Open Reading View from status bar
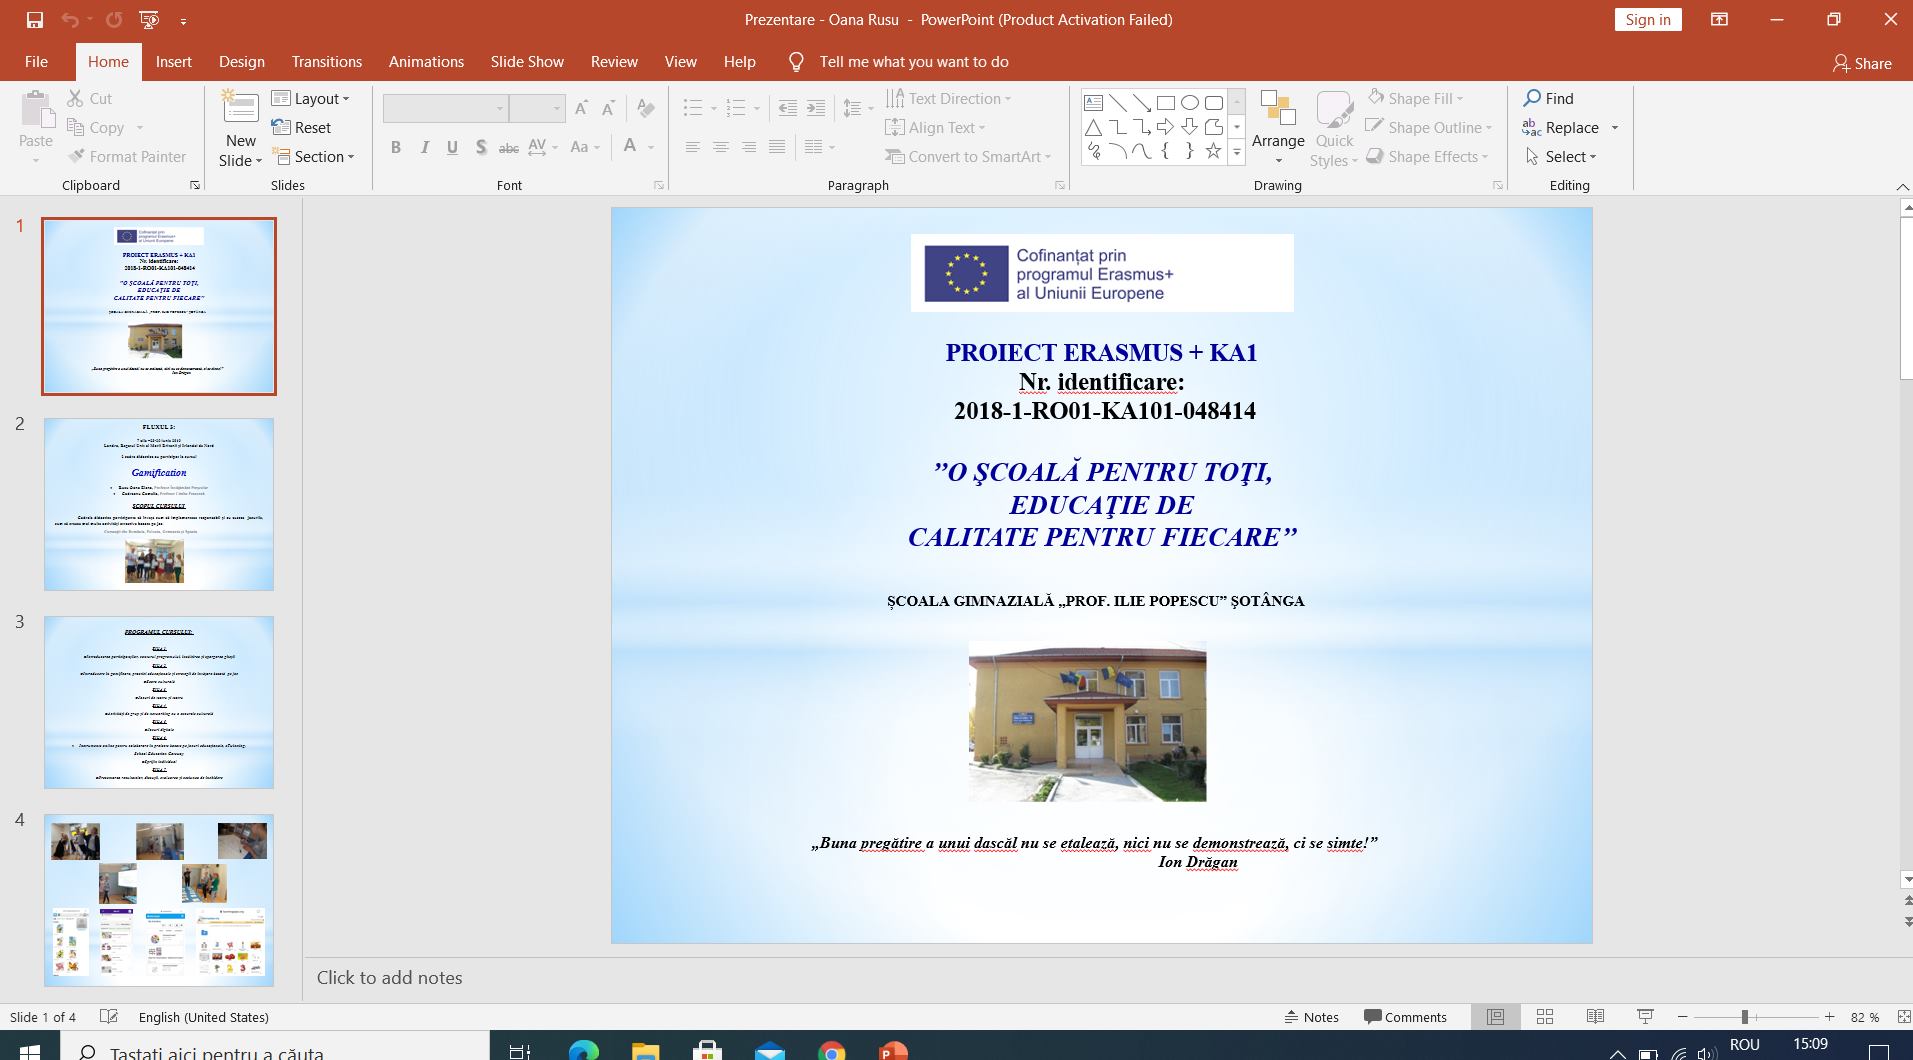This screenshot has height=1060, width=1913. click(1595, 1017)
